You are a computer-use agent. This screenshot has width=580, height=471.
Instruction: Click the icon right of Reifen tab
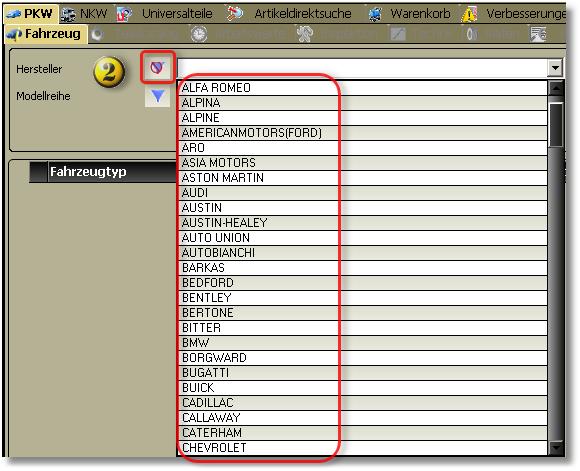click(x=538, y=34)
